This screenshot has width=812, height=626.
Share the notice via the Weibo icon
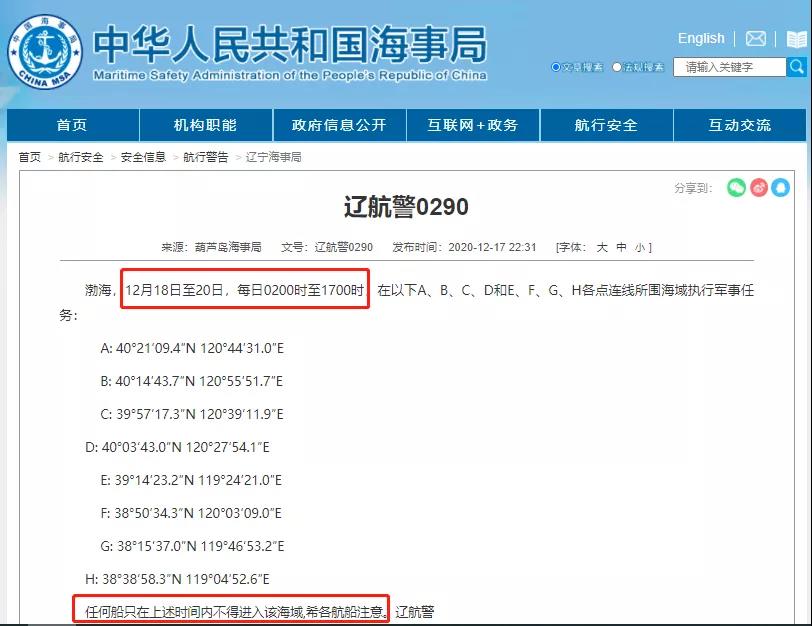pyautogui.click(x=759, y=187)
